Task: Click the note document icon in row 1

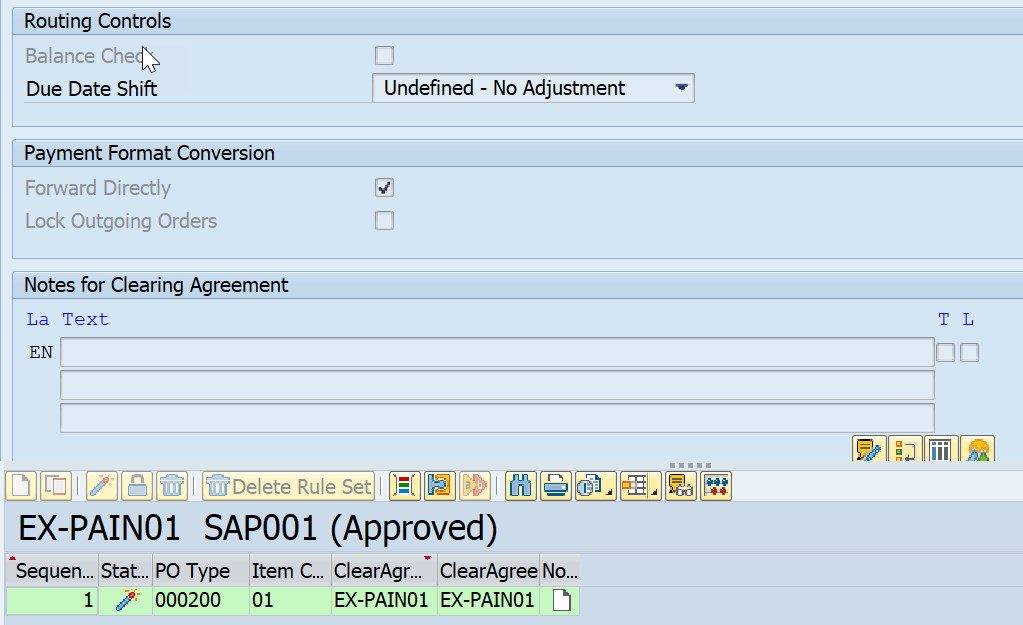Action: click(x=561, y=600)
